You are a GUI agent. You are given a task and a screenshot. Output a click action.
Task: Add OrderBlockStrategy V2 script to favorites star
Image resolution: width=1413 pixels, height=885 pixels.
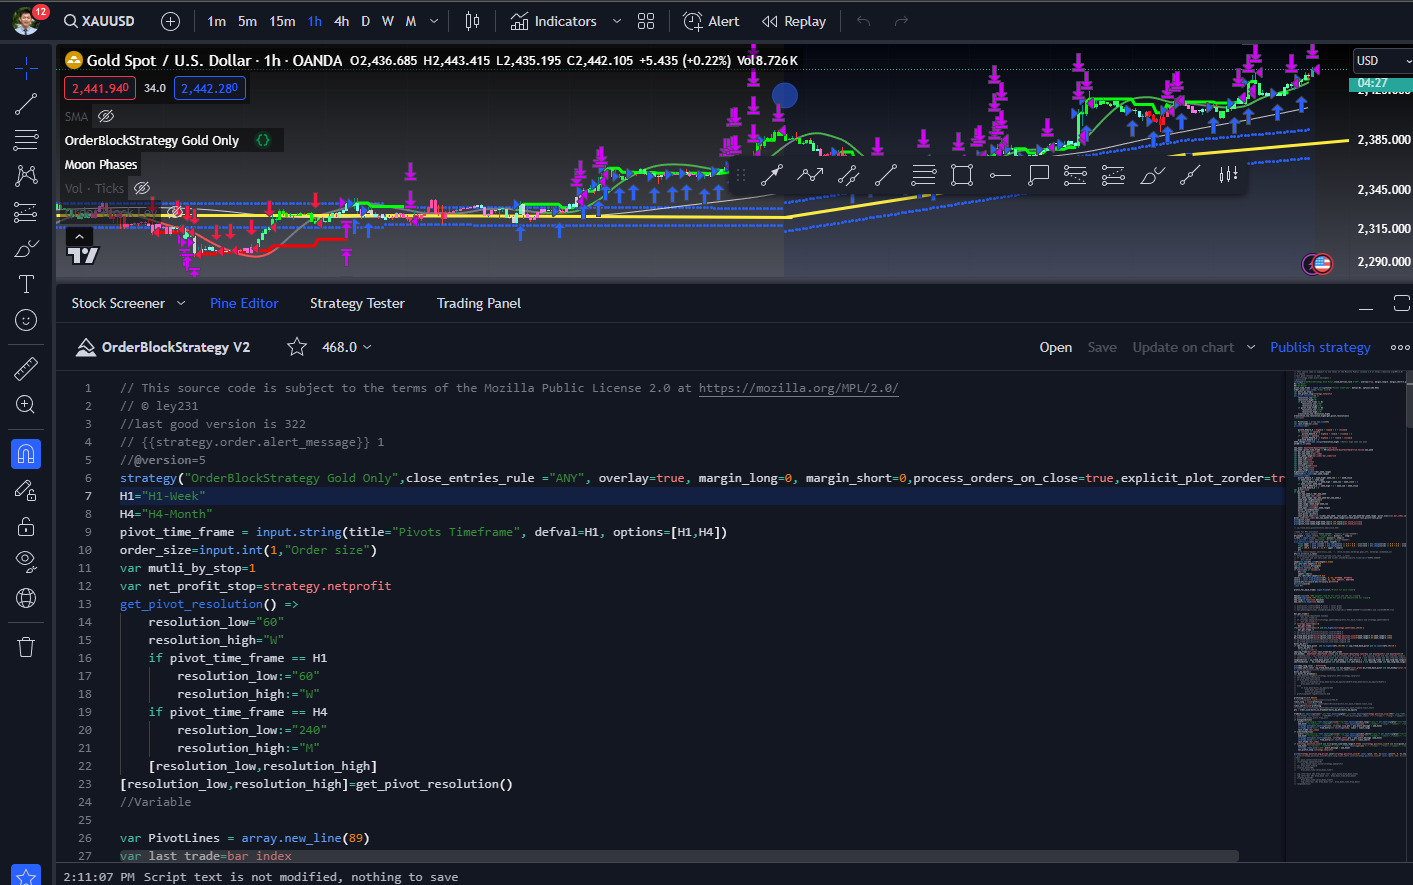[297, 347]
